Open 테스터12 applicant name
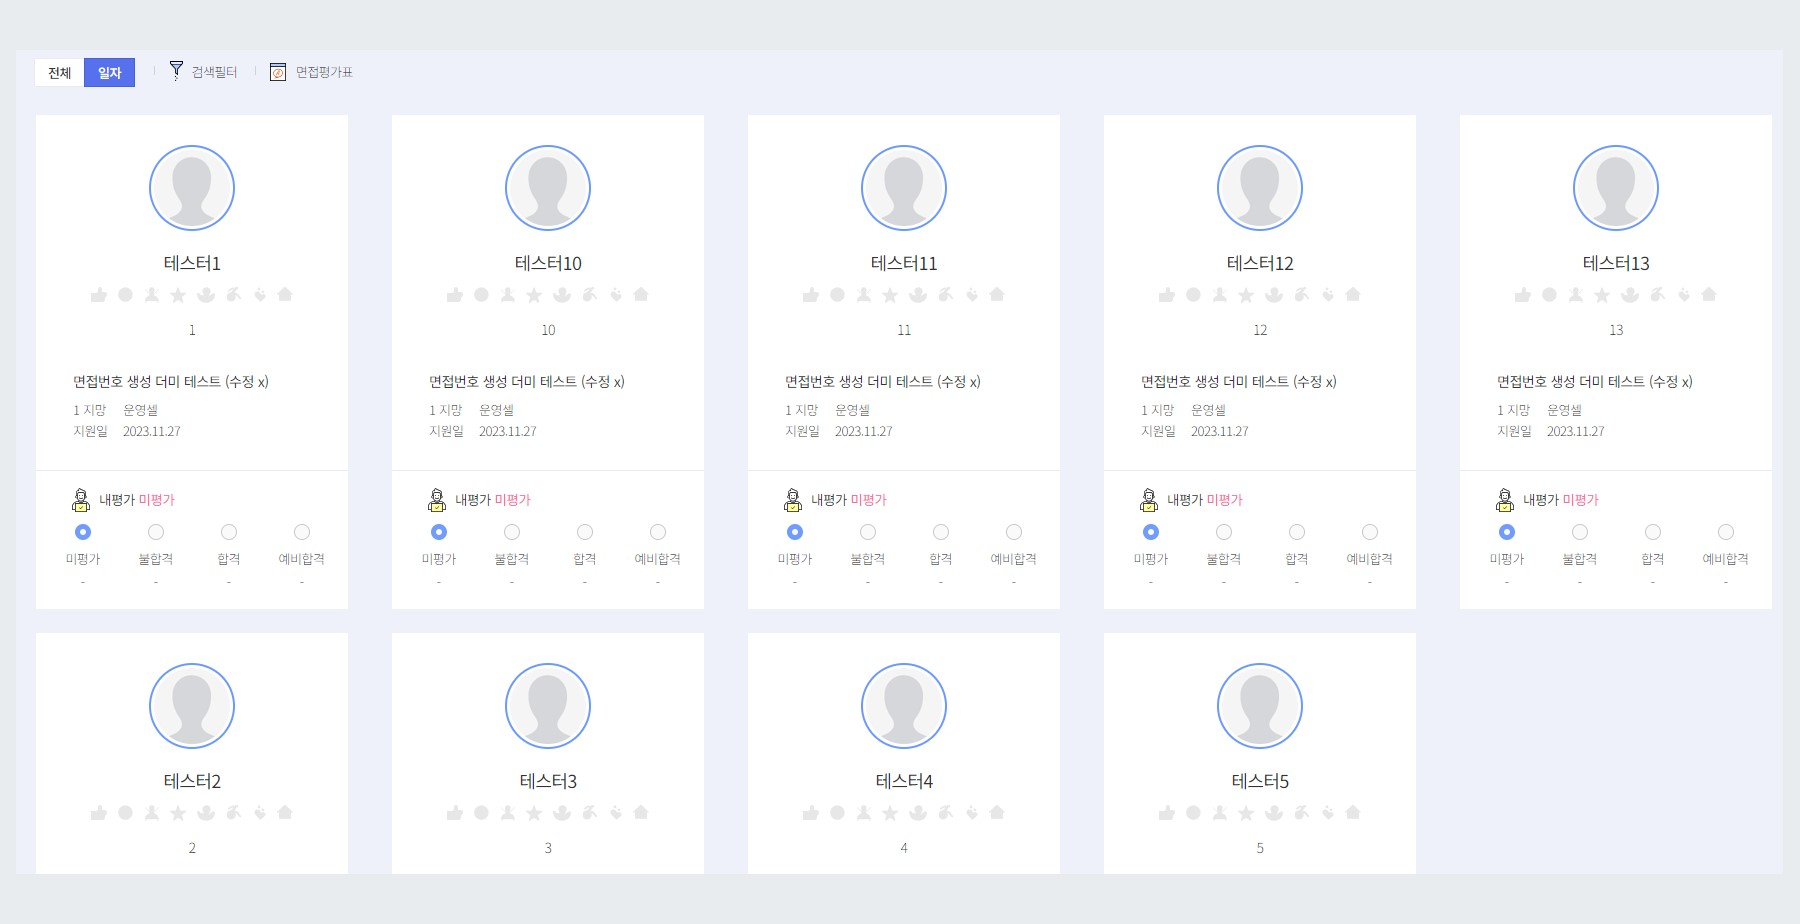 point(1260,263)
